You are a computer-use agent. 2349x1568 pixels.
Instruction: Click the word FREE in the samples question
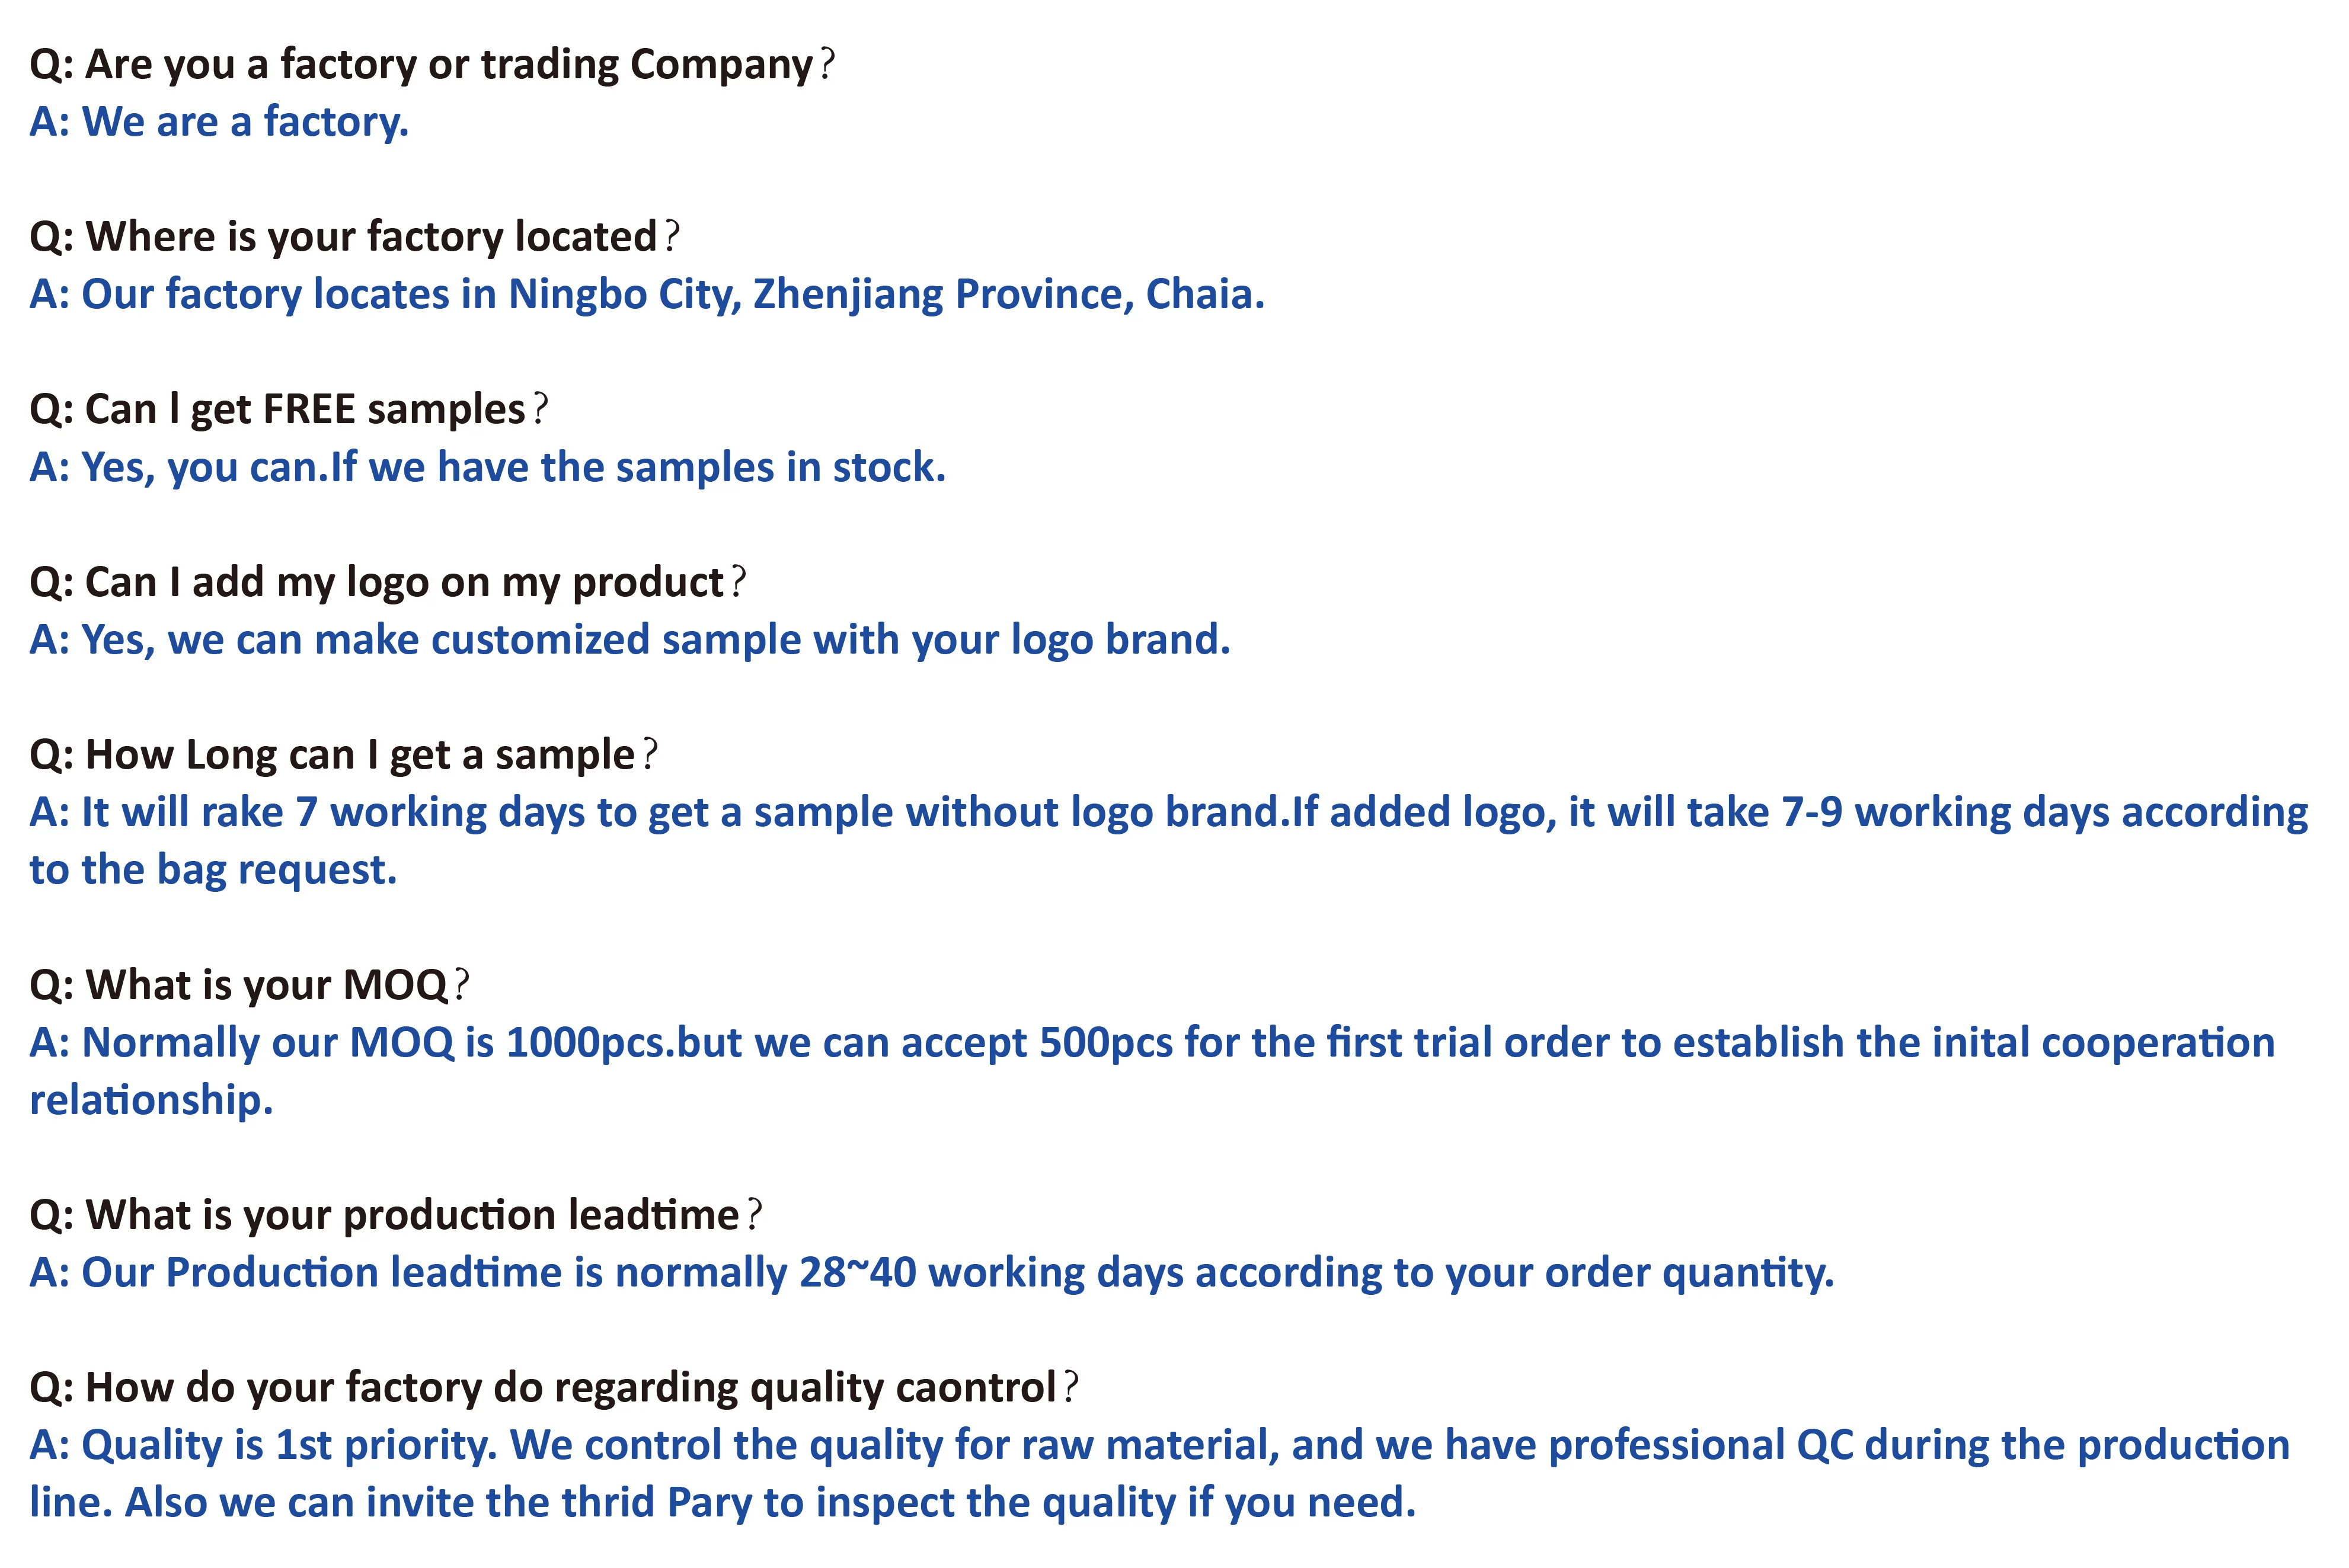[309, 410]
